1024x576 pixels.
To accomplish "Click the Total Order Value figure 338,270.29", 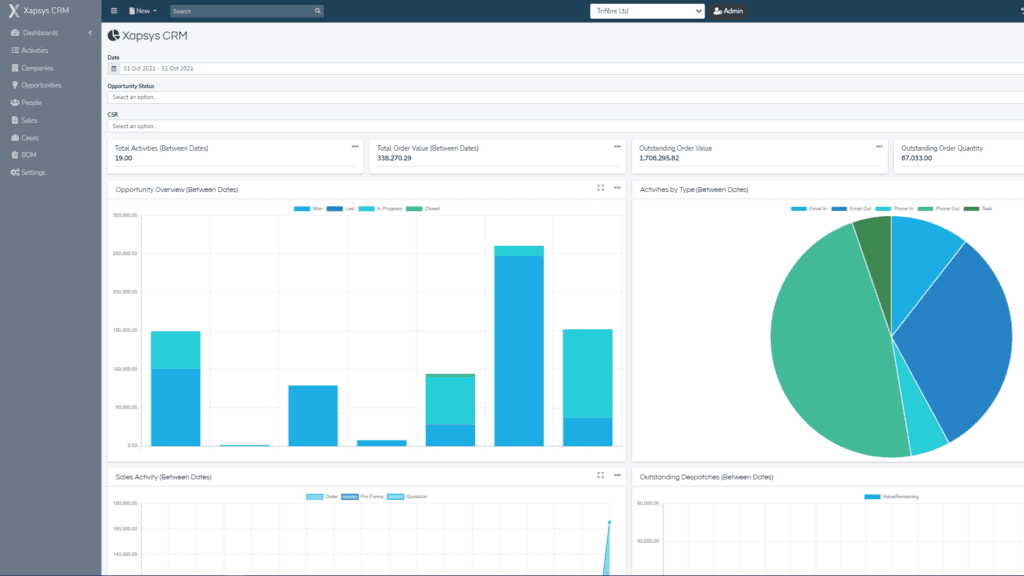I will pyautogui.click(x=394, y=158).
